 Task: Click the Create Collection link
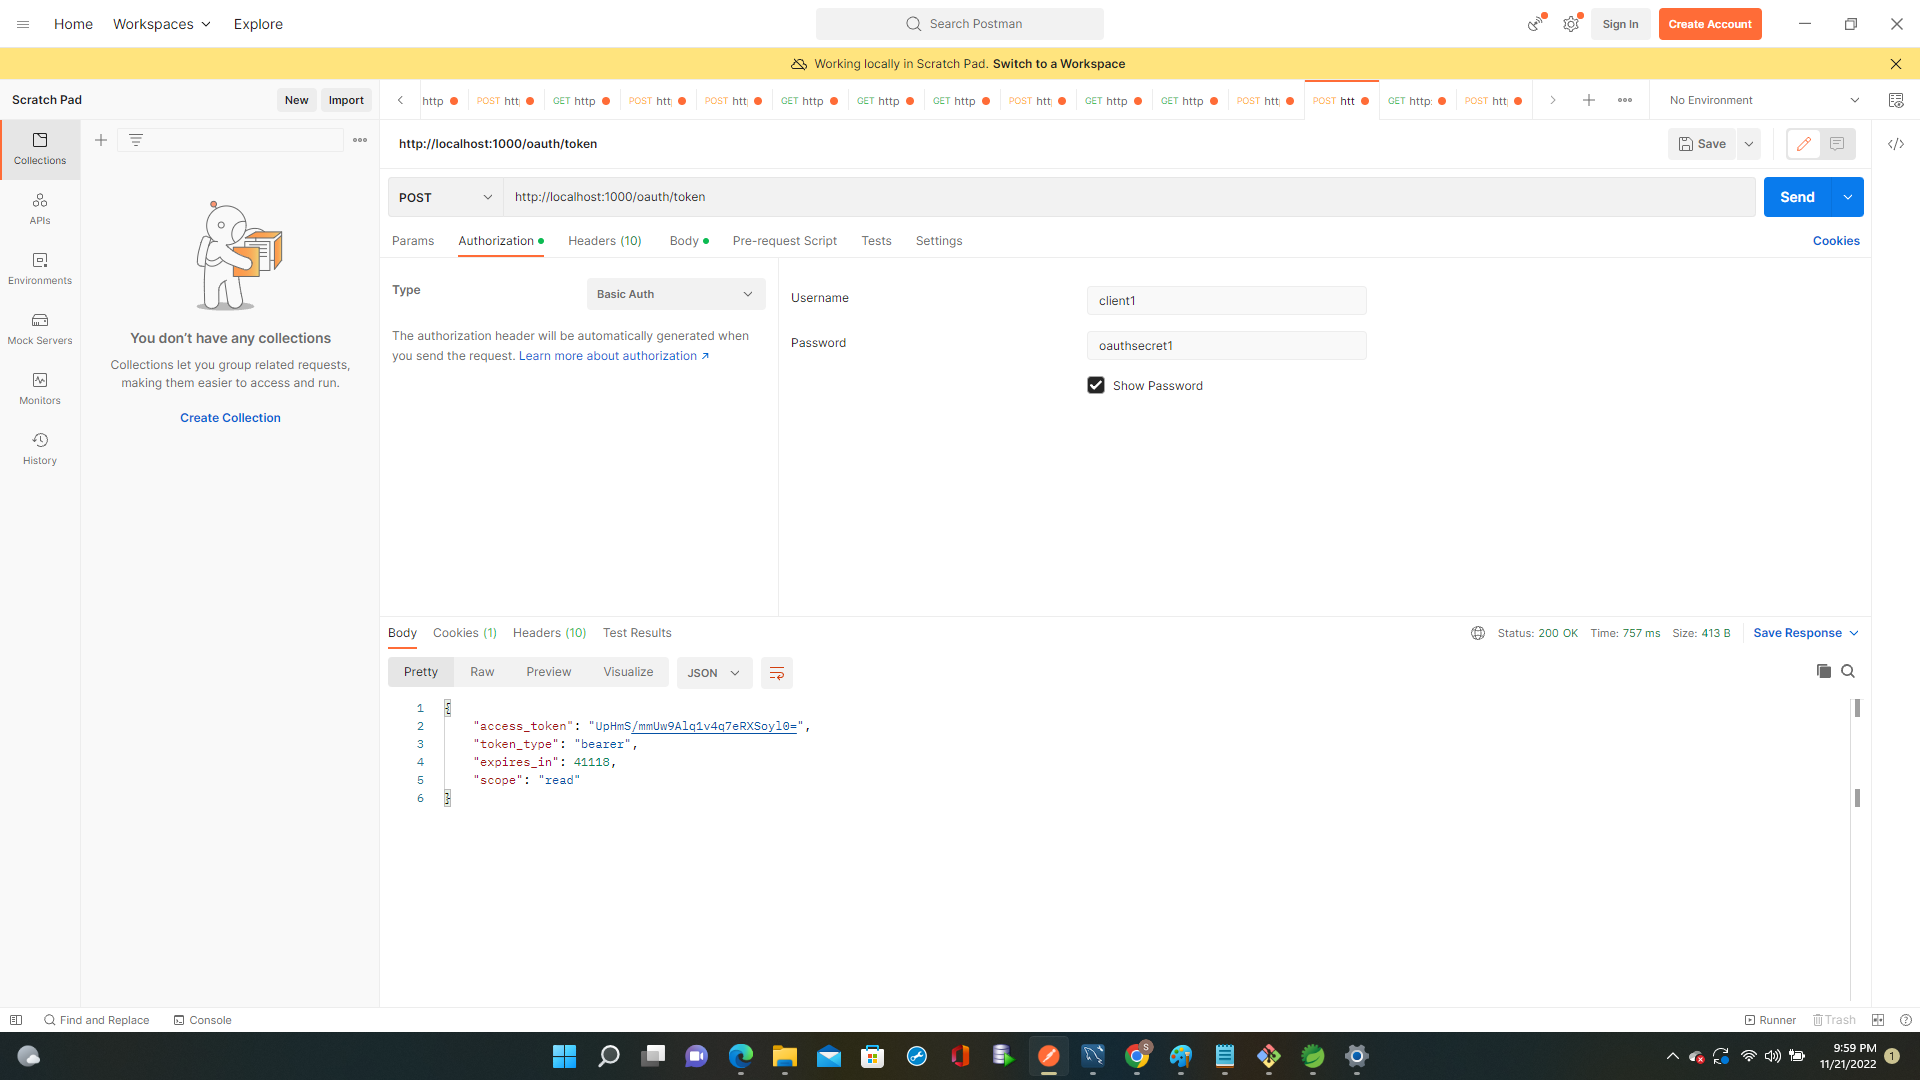coord(230,417)
